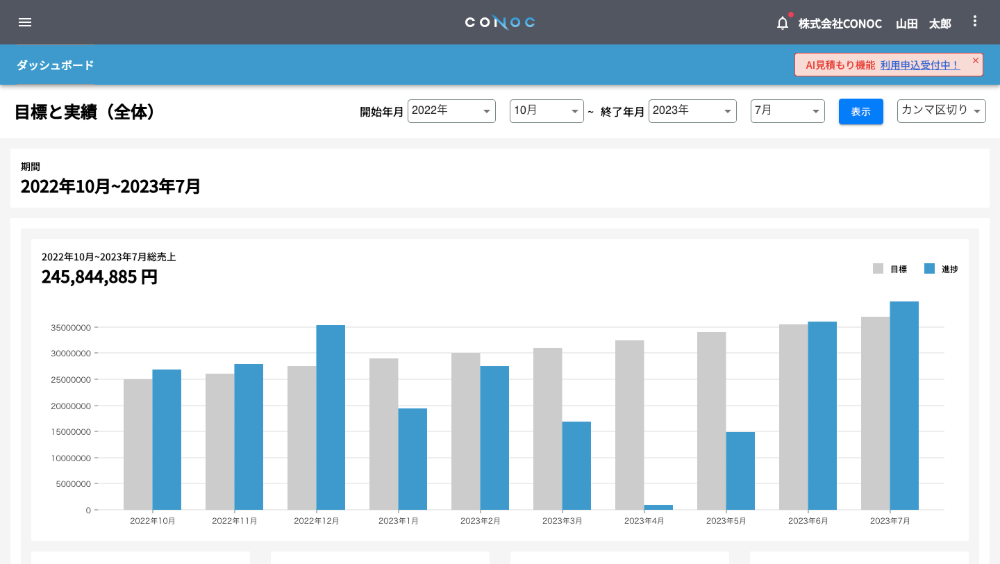The height and width of the screenshot is (564, 1000).
Task: Click the blue 2022年12月 progress bar
Action: (330, 417)
